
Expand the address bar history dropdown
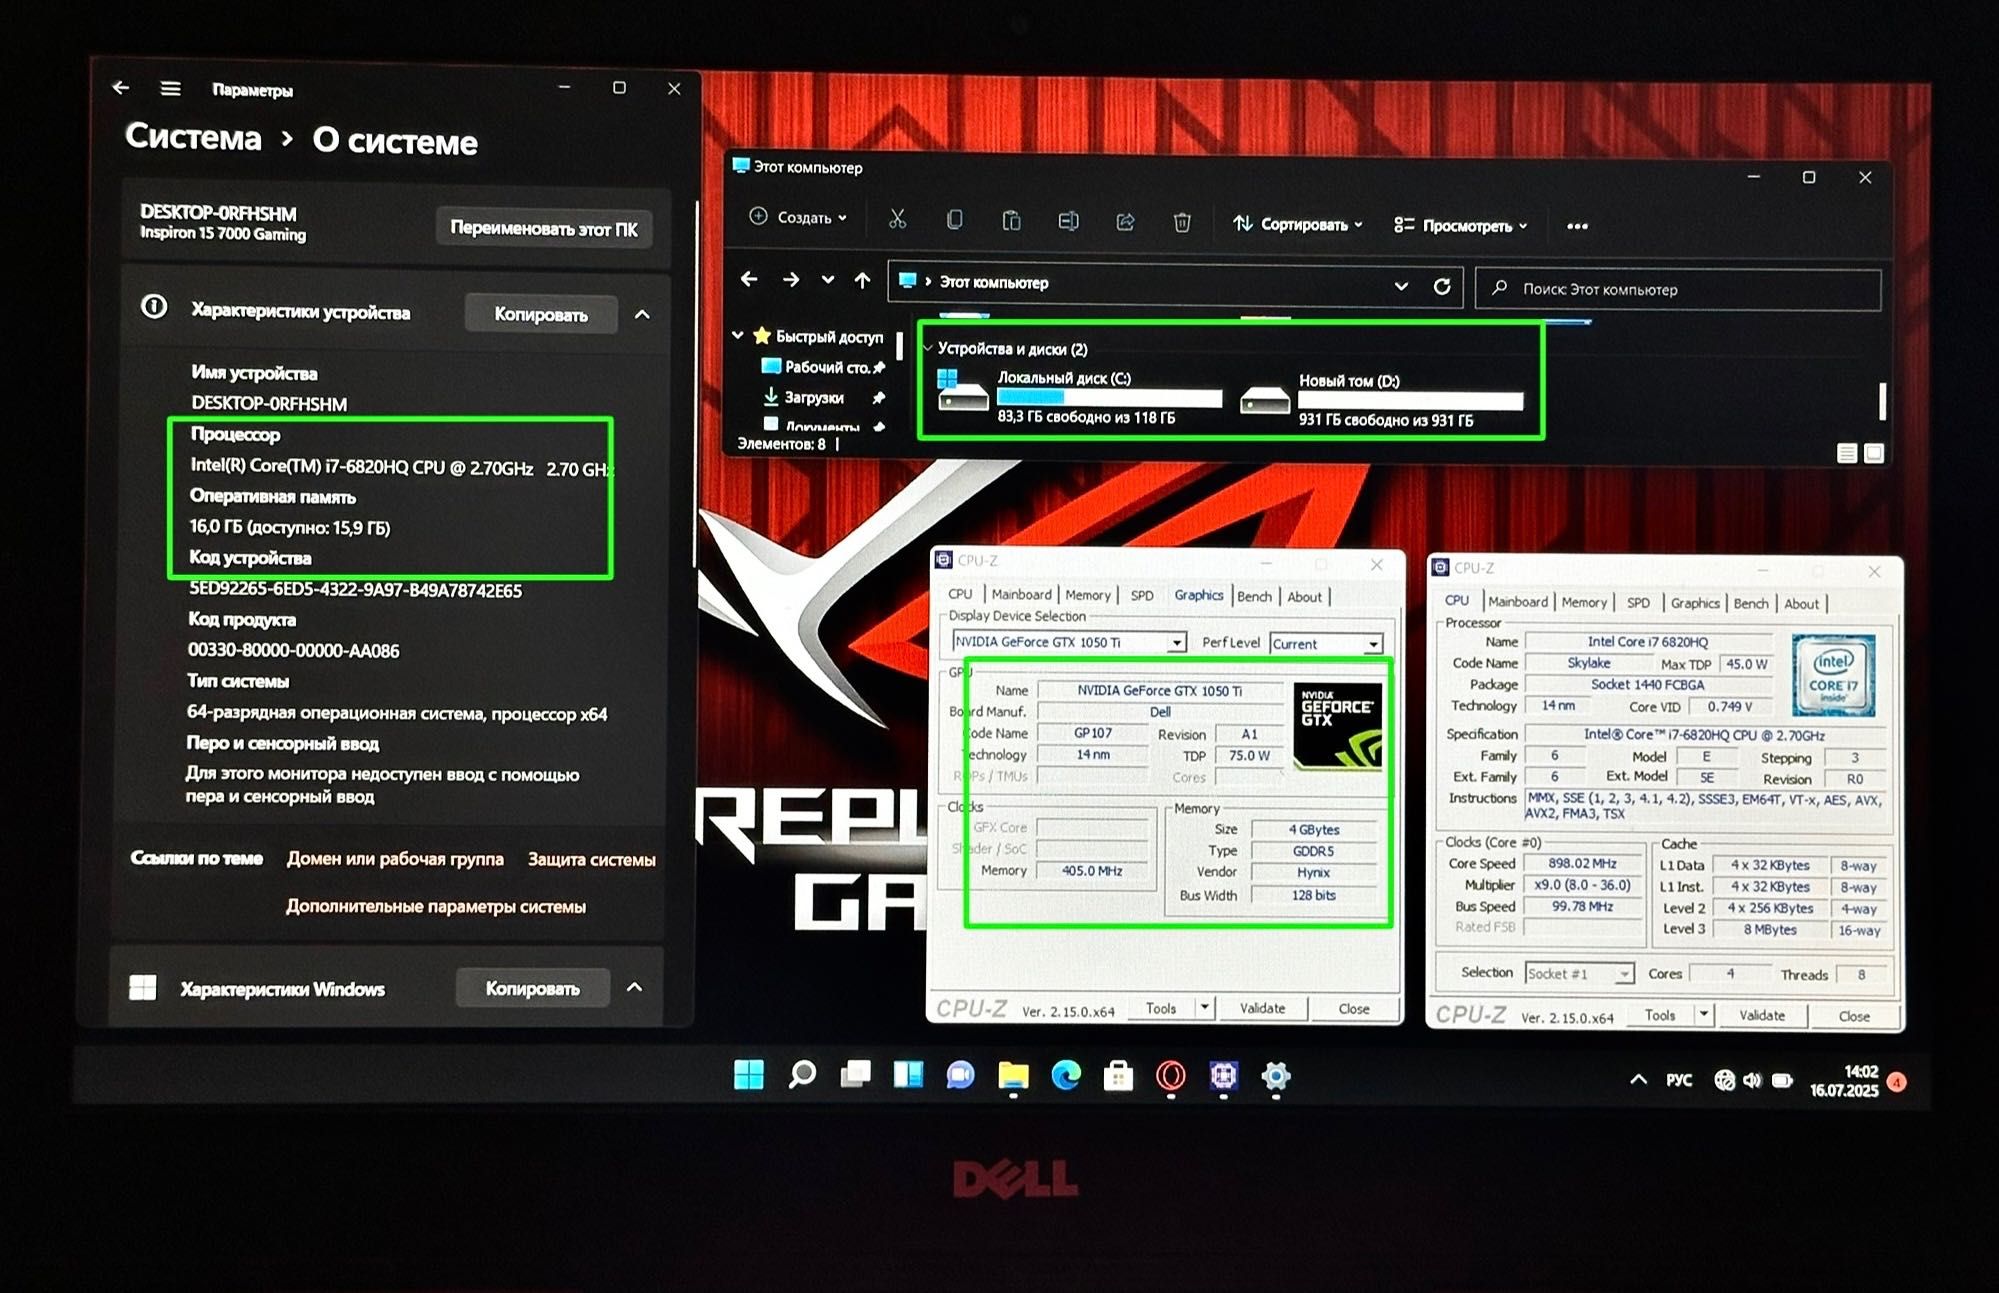click(x=1401, y=286)
